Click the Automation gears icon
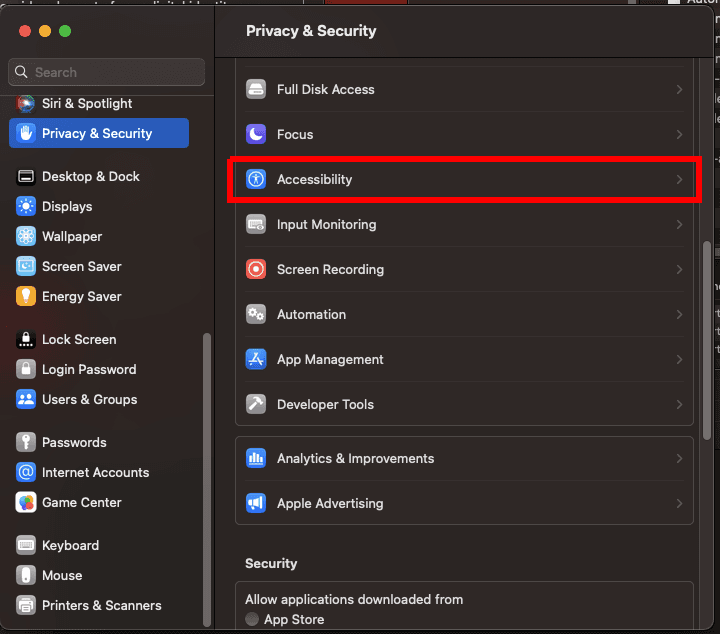This screenshot has height=634, width=720. [x=256, y=314]
